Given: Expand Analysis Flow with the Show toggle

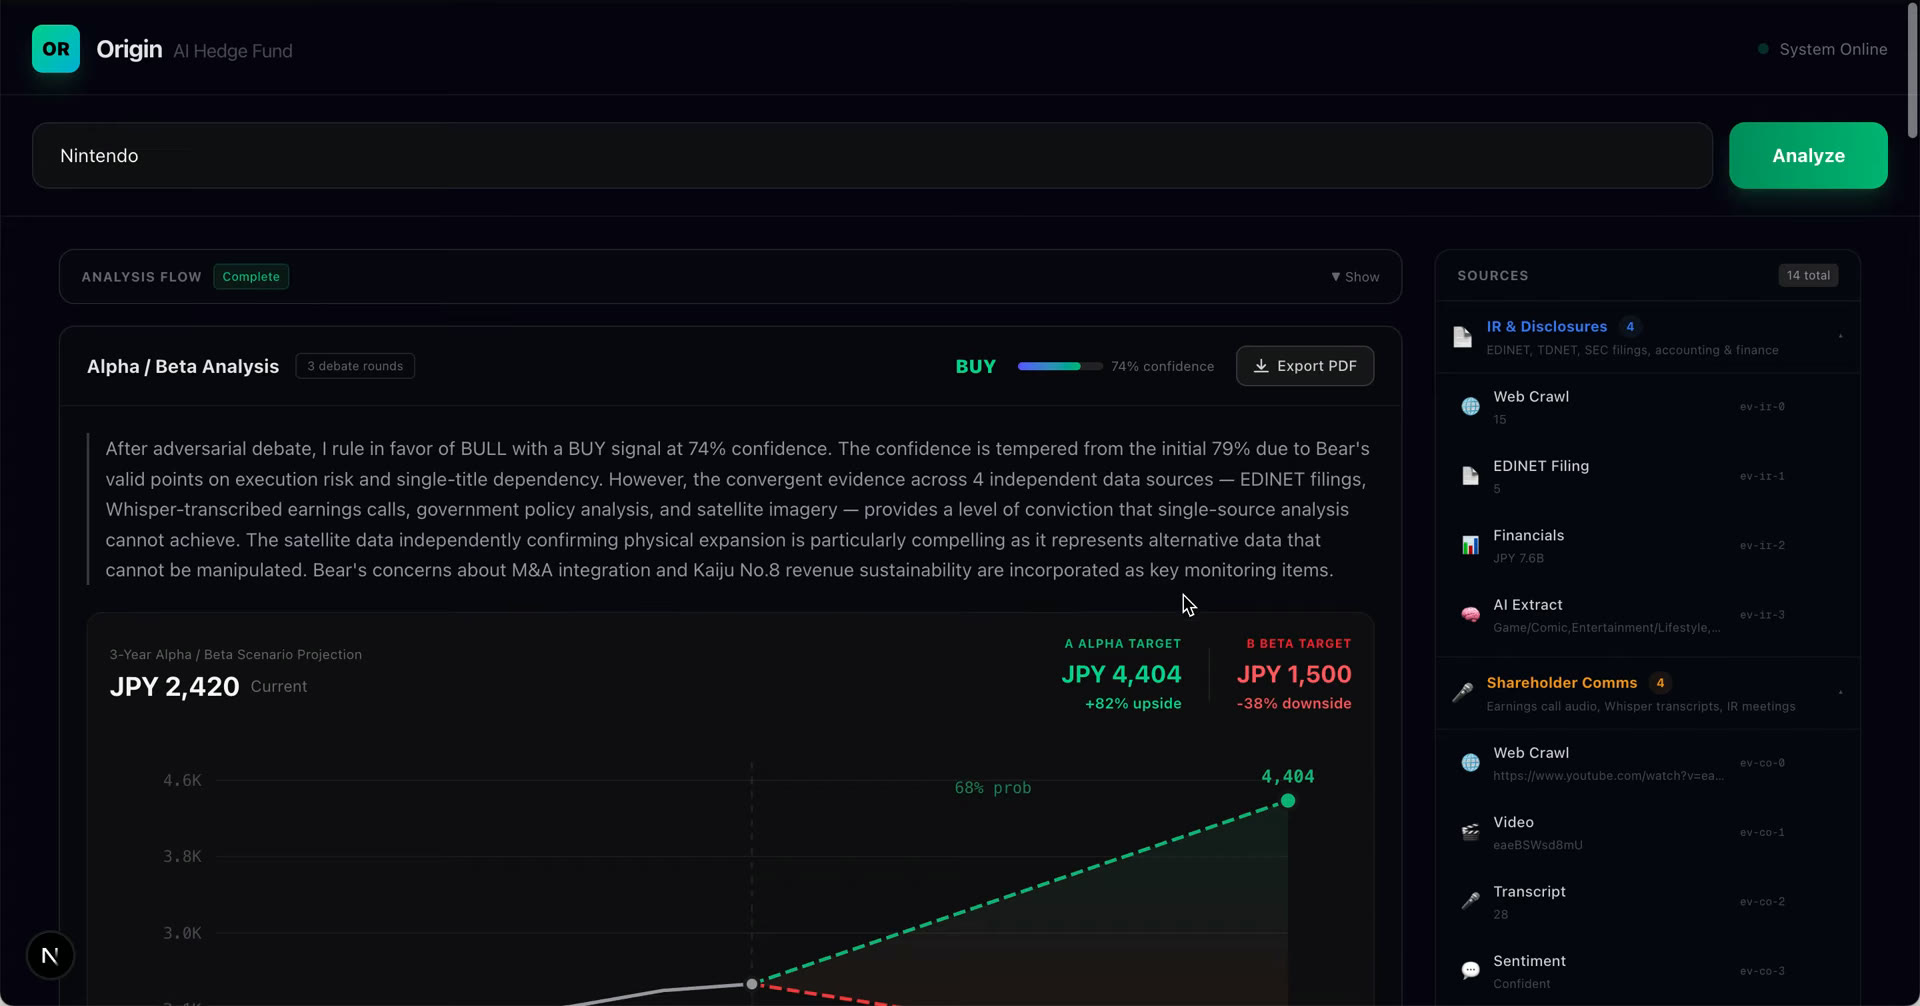Looking at the screenshot, I should pyautogui.click(x=1355, y=277).
